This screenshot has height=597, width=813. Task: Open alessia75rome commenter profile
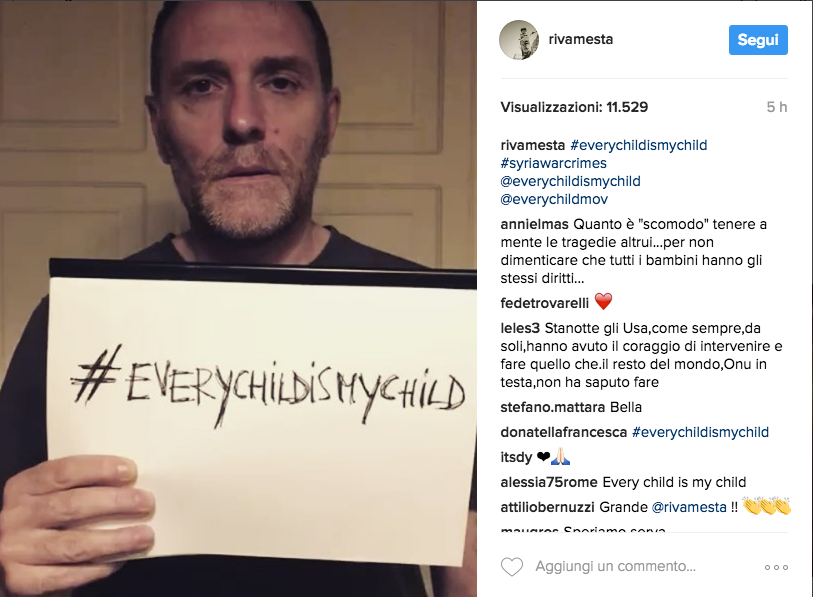coord(549,482)
